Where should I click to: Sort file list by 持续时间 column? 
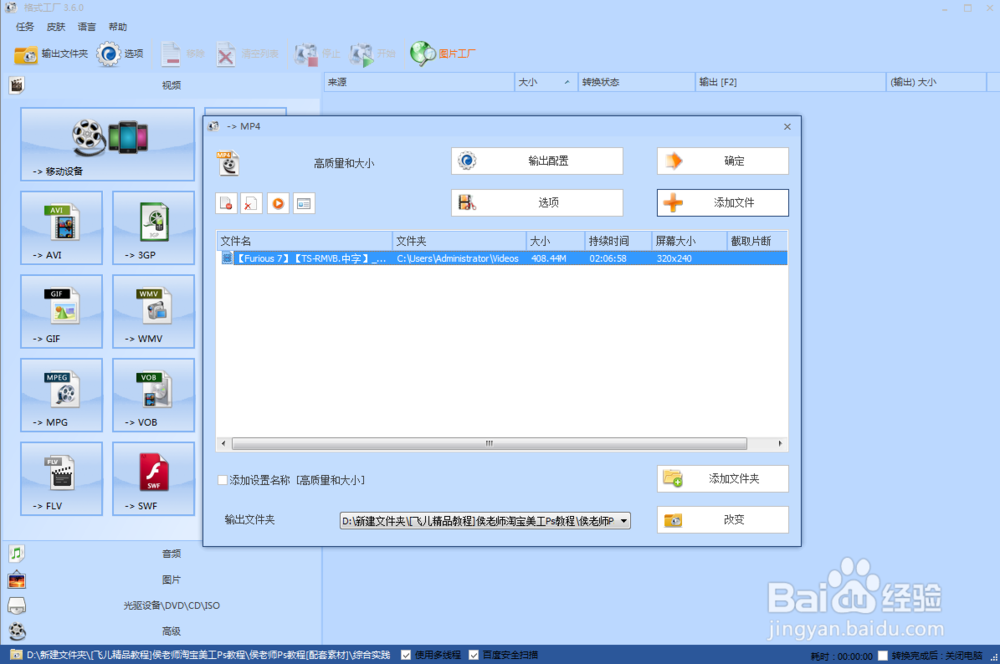pyautogui.click(x=618, y=241)
